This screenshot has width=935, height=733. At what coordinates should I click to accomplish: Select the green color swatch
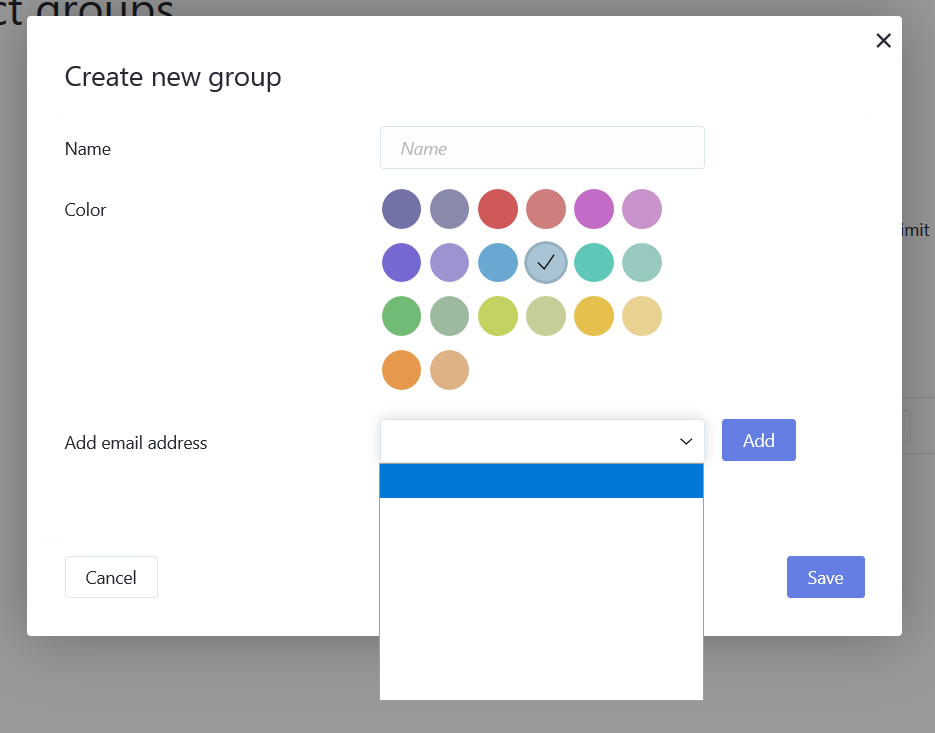coord(401,316)
